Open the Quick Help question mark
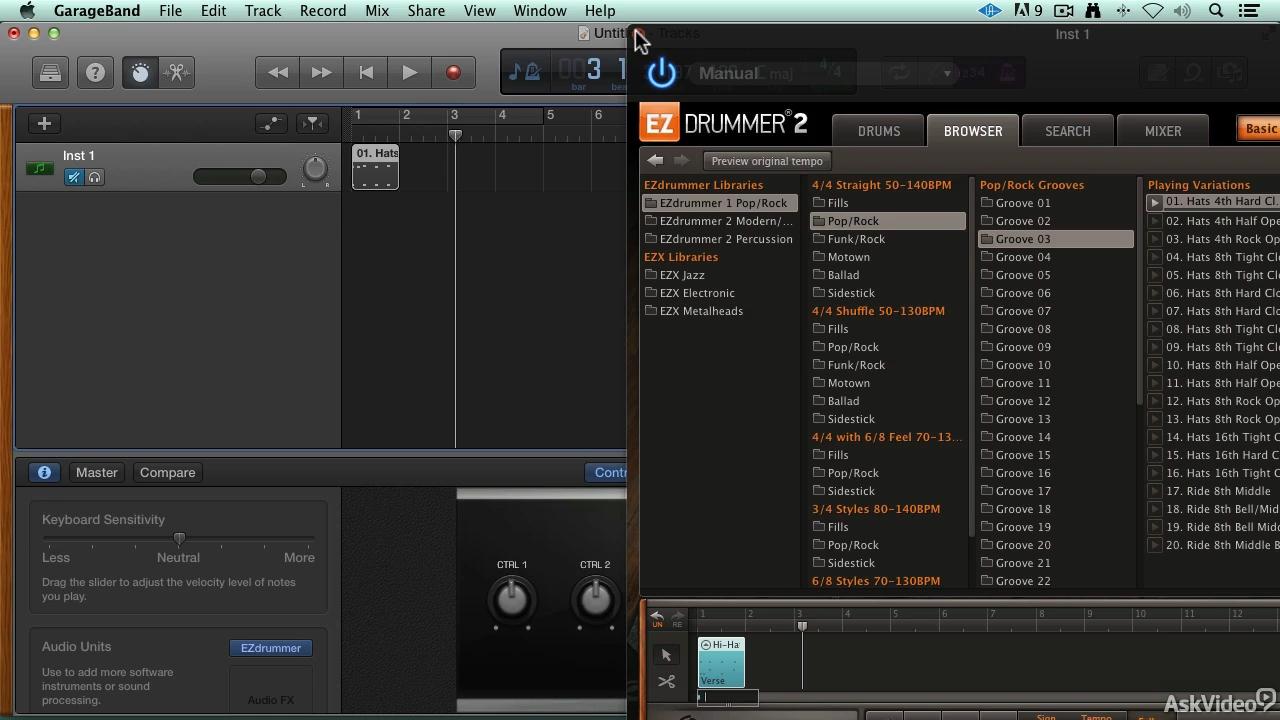Screen dimensions: 1280x720 (x=95, y=73)
